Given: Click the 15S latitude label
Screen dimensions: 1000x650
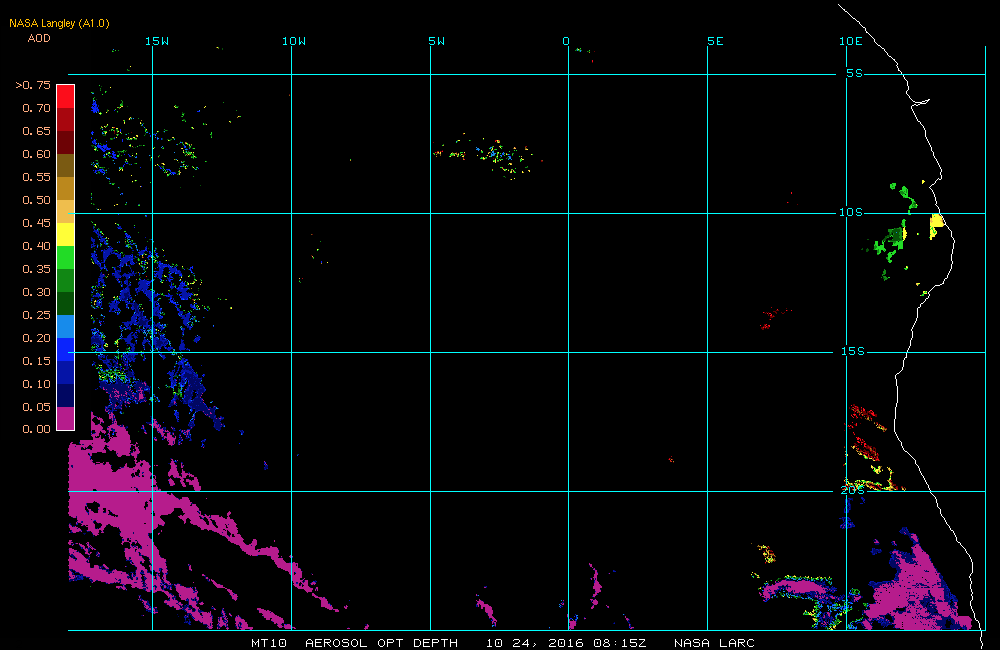Looking at the screenshot, I should tap(853, 351).
